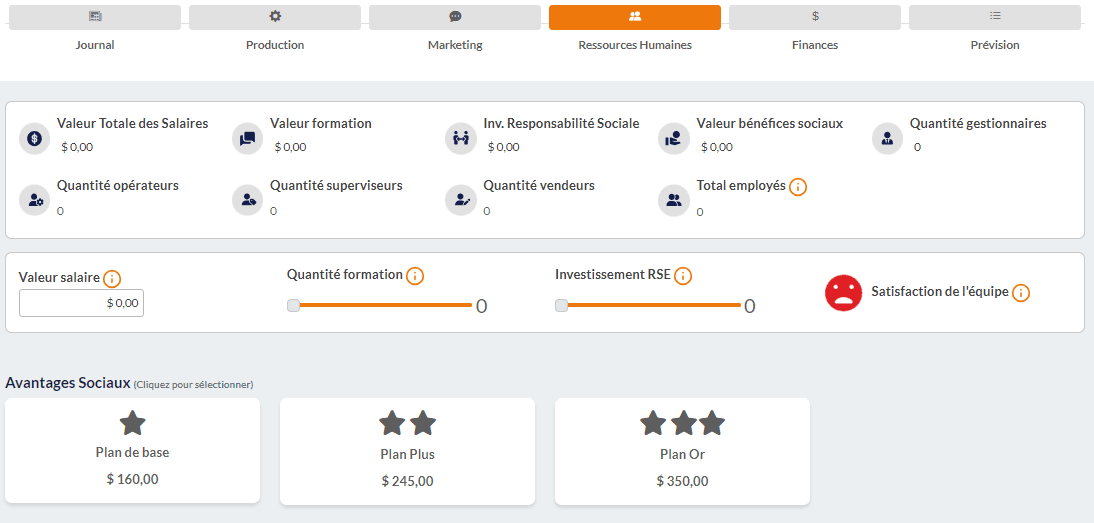Click info icon beside Valeur salaire
Image resolution: width=1094 pixels, height=523 pixels.
112,279
